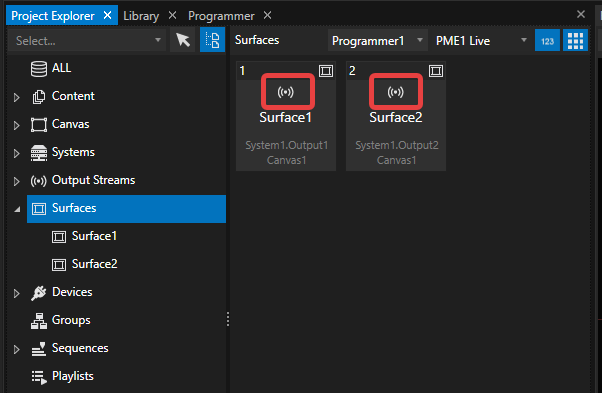Close the Library tab

coord(172,15)
